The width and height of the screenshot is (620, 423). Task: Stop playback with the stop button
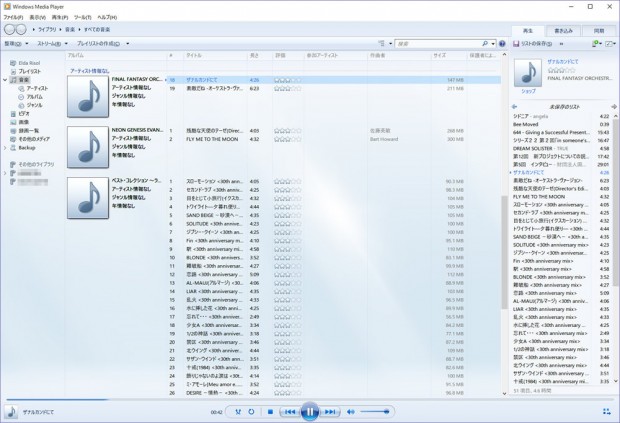tap(270, 412)
